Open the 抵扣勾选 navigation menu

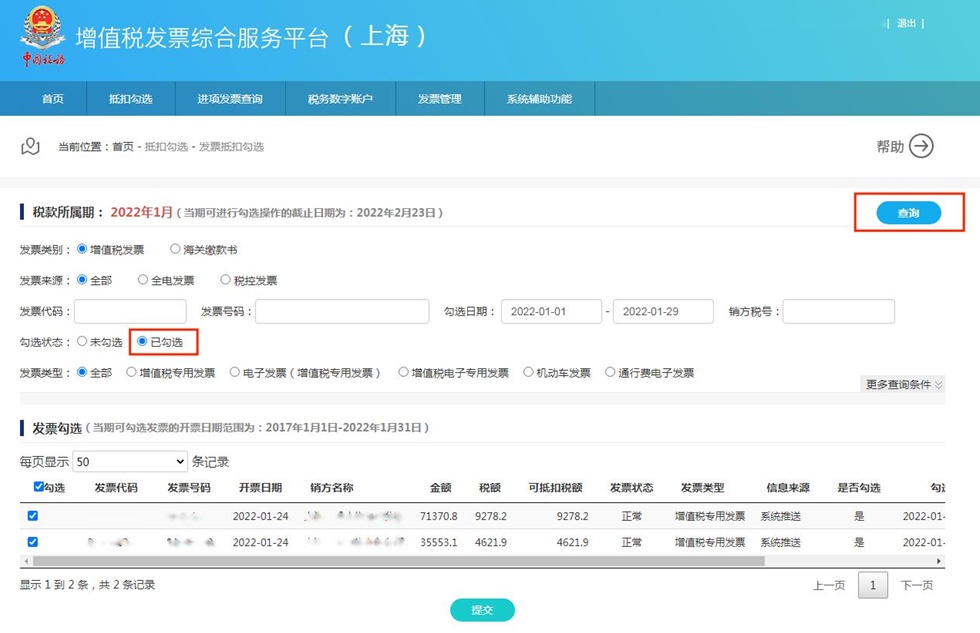click(x=131, y=99)
